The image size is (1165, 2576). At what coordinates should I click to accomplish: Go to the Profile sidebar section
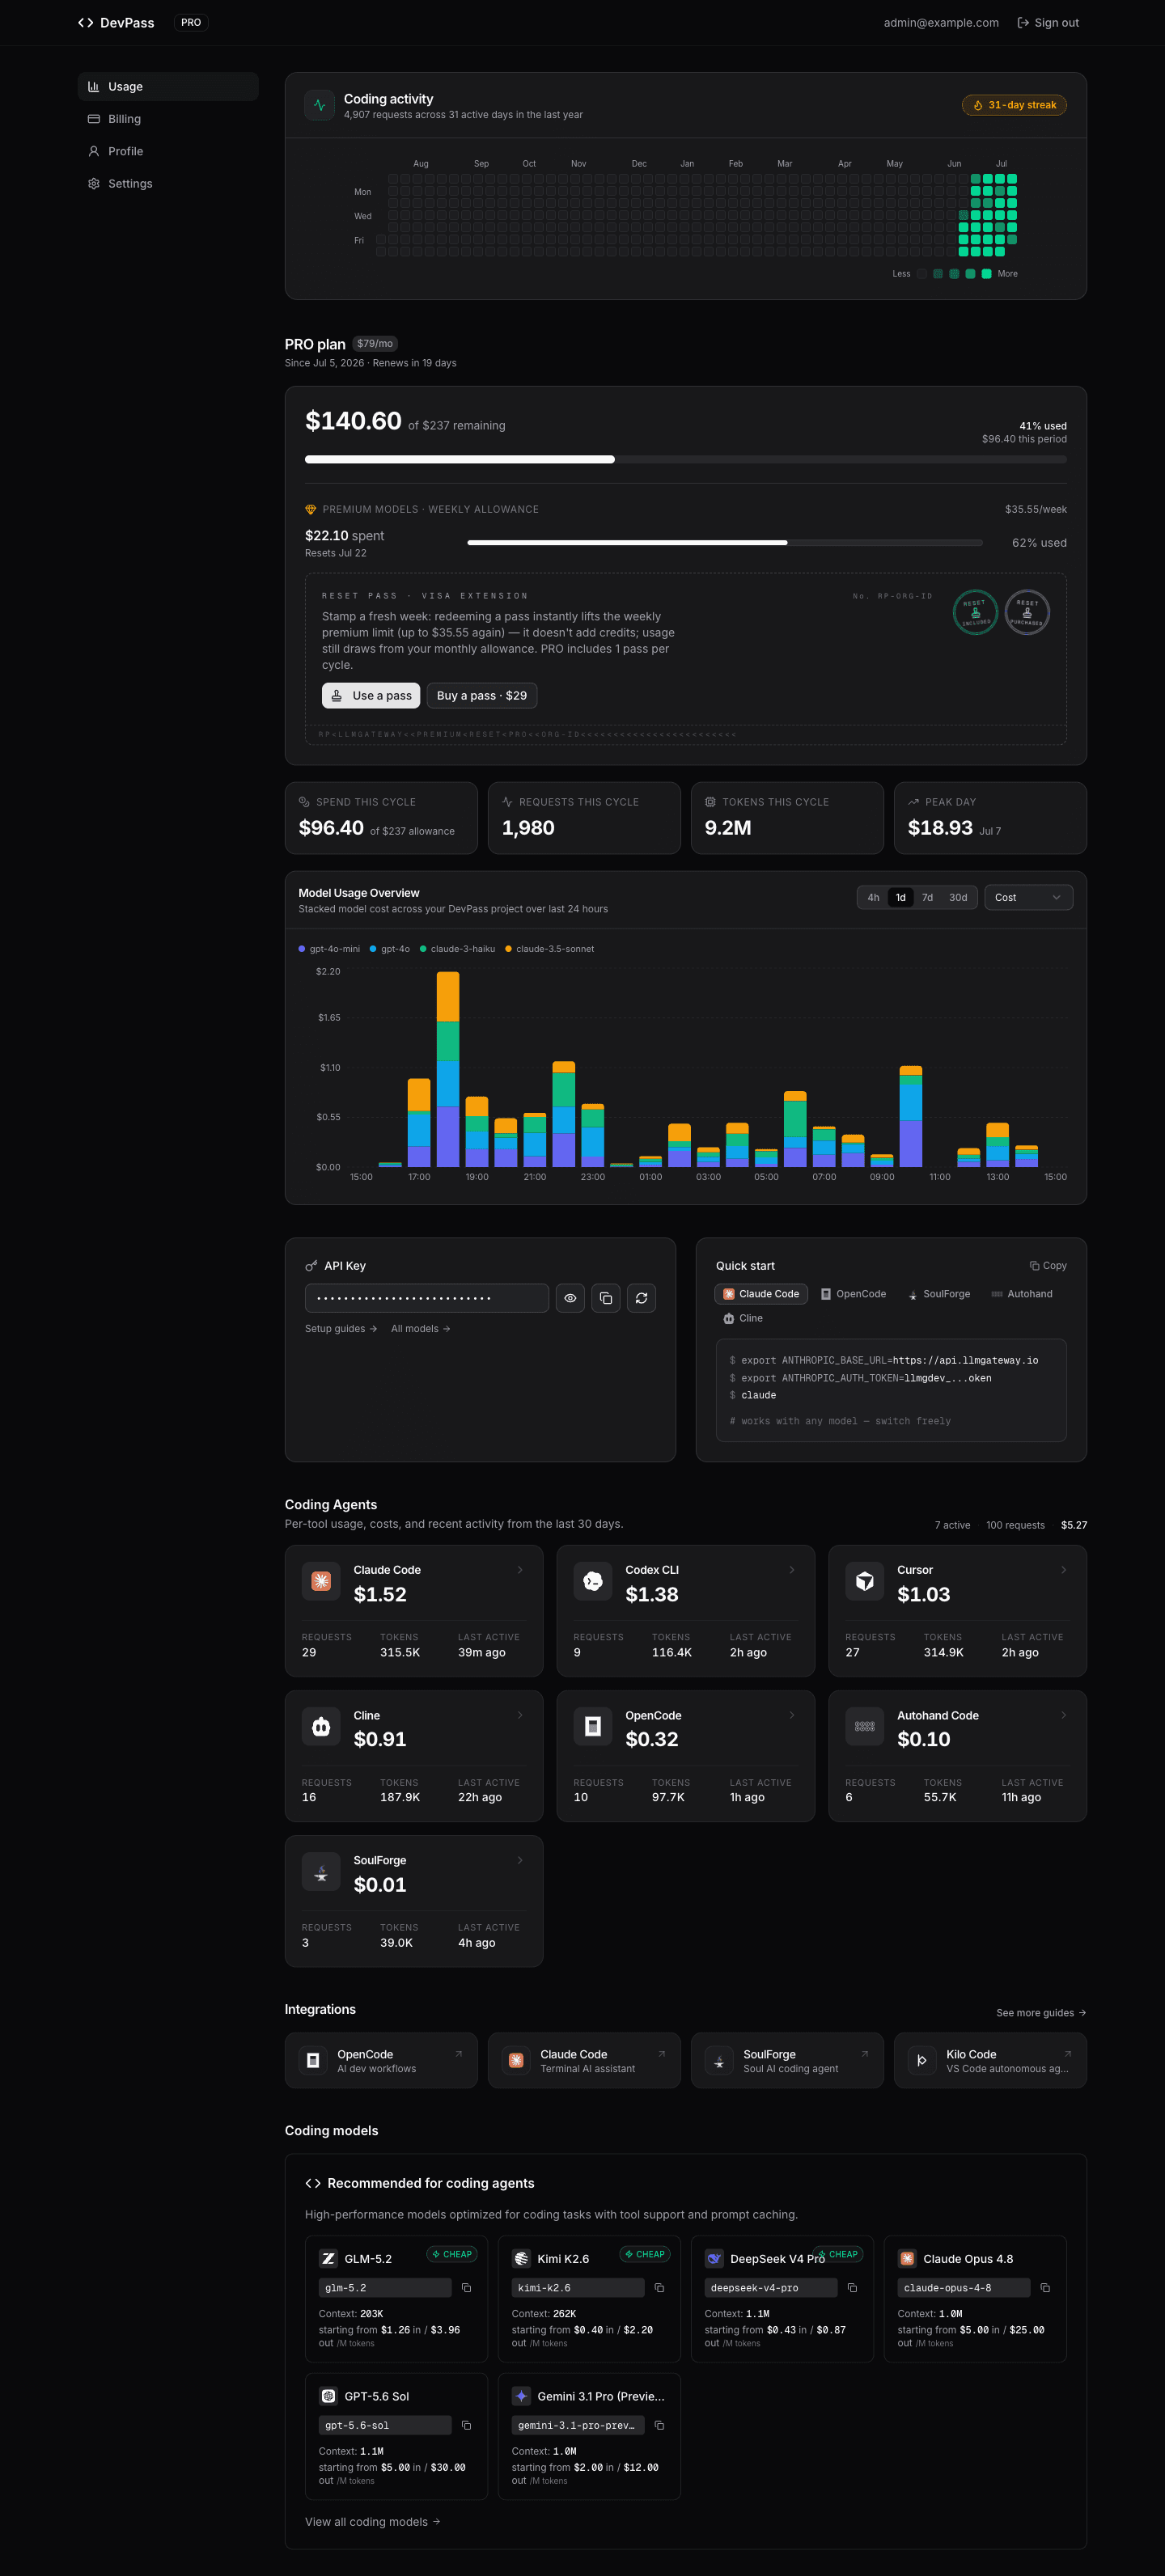168,151
